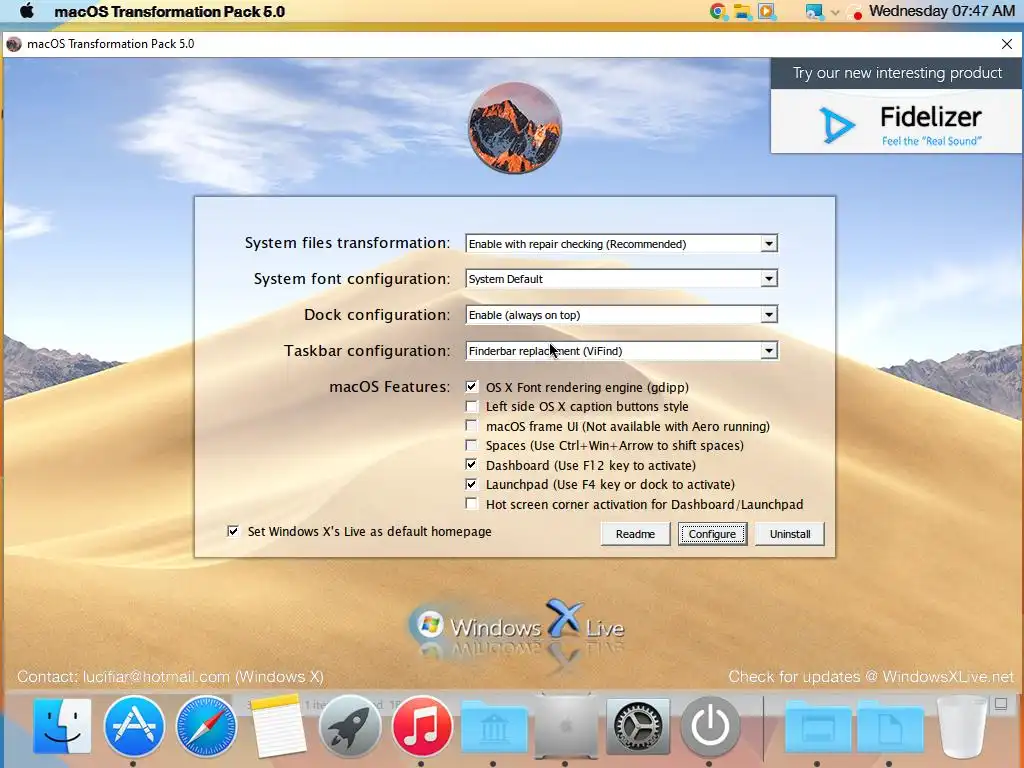Click title bar app icon
This screenshot has width=1024, height=768.
[14, 44]
